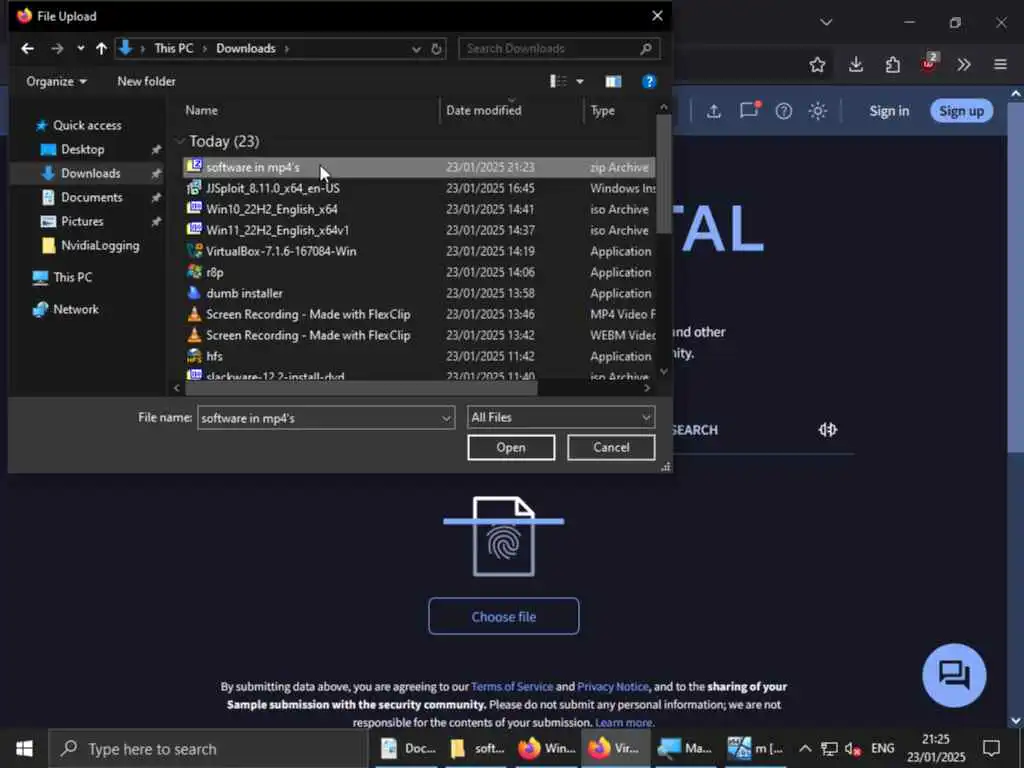The height and width of the screenshot is (768, 1024).
Task: Click the Forward arrow in File Upload dialog
Action: (x=57, y=48)
